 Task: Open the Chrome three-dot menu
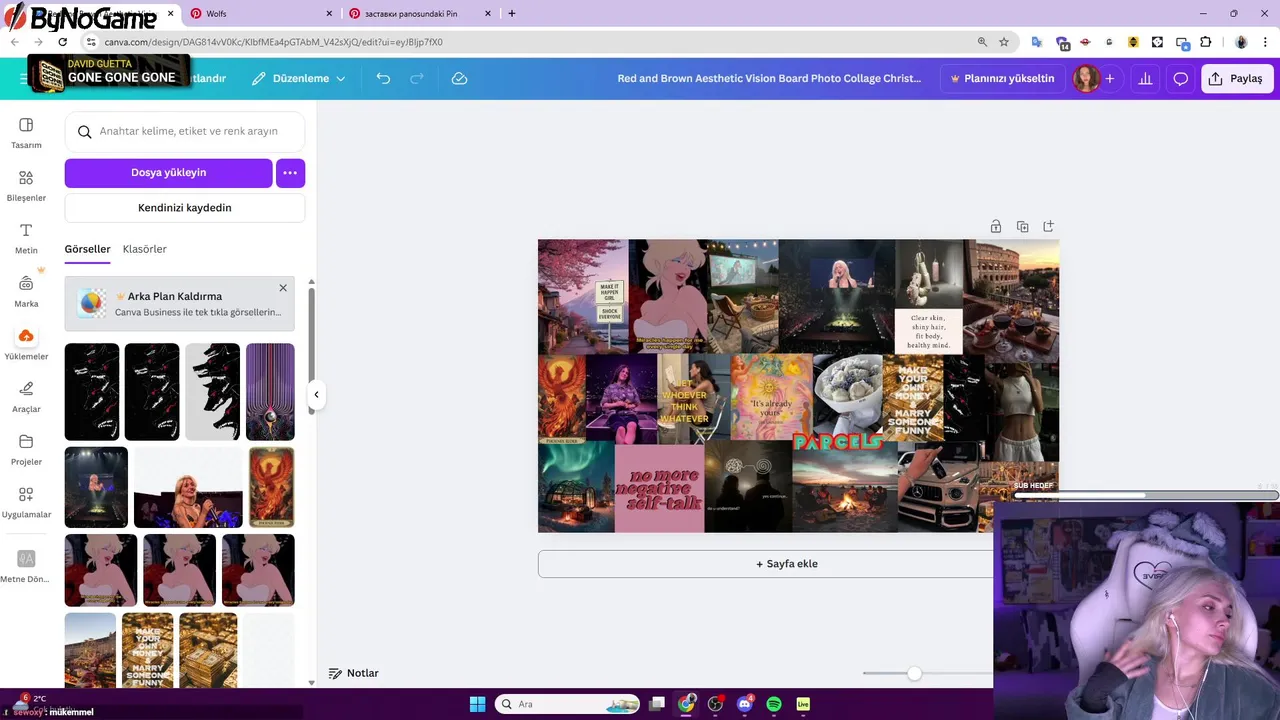1265,42
